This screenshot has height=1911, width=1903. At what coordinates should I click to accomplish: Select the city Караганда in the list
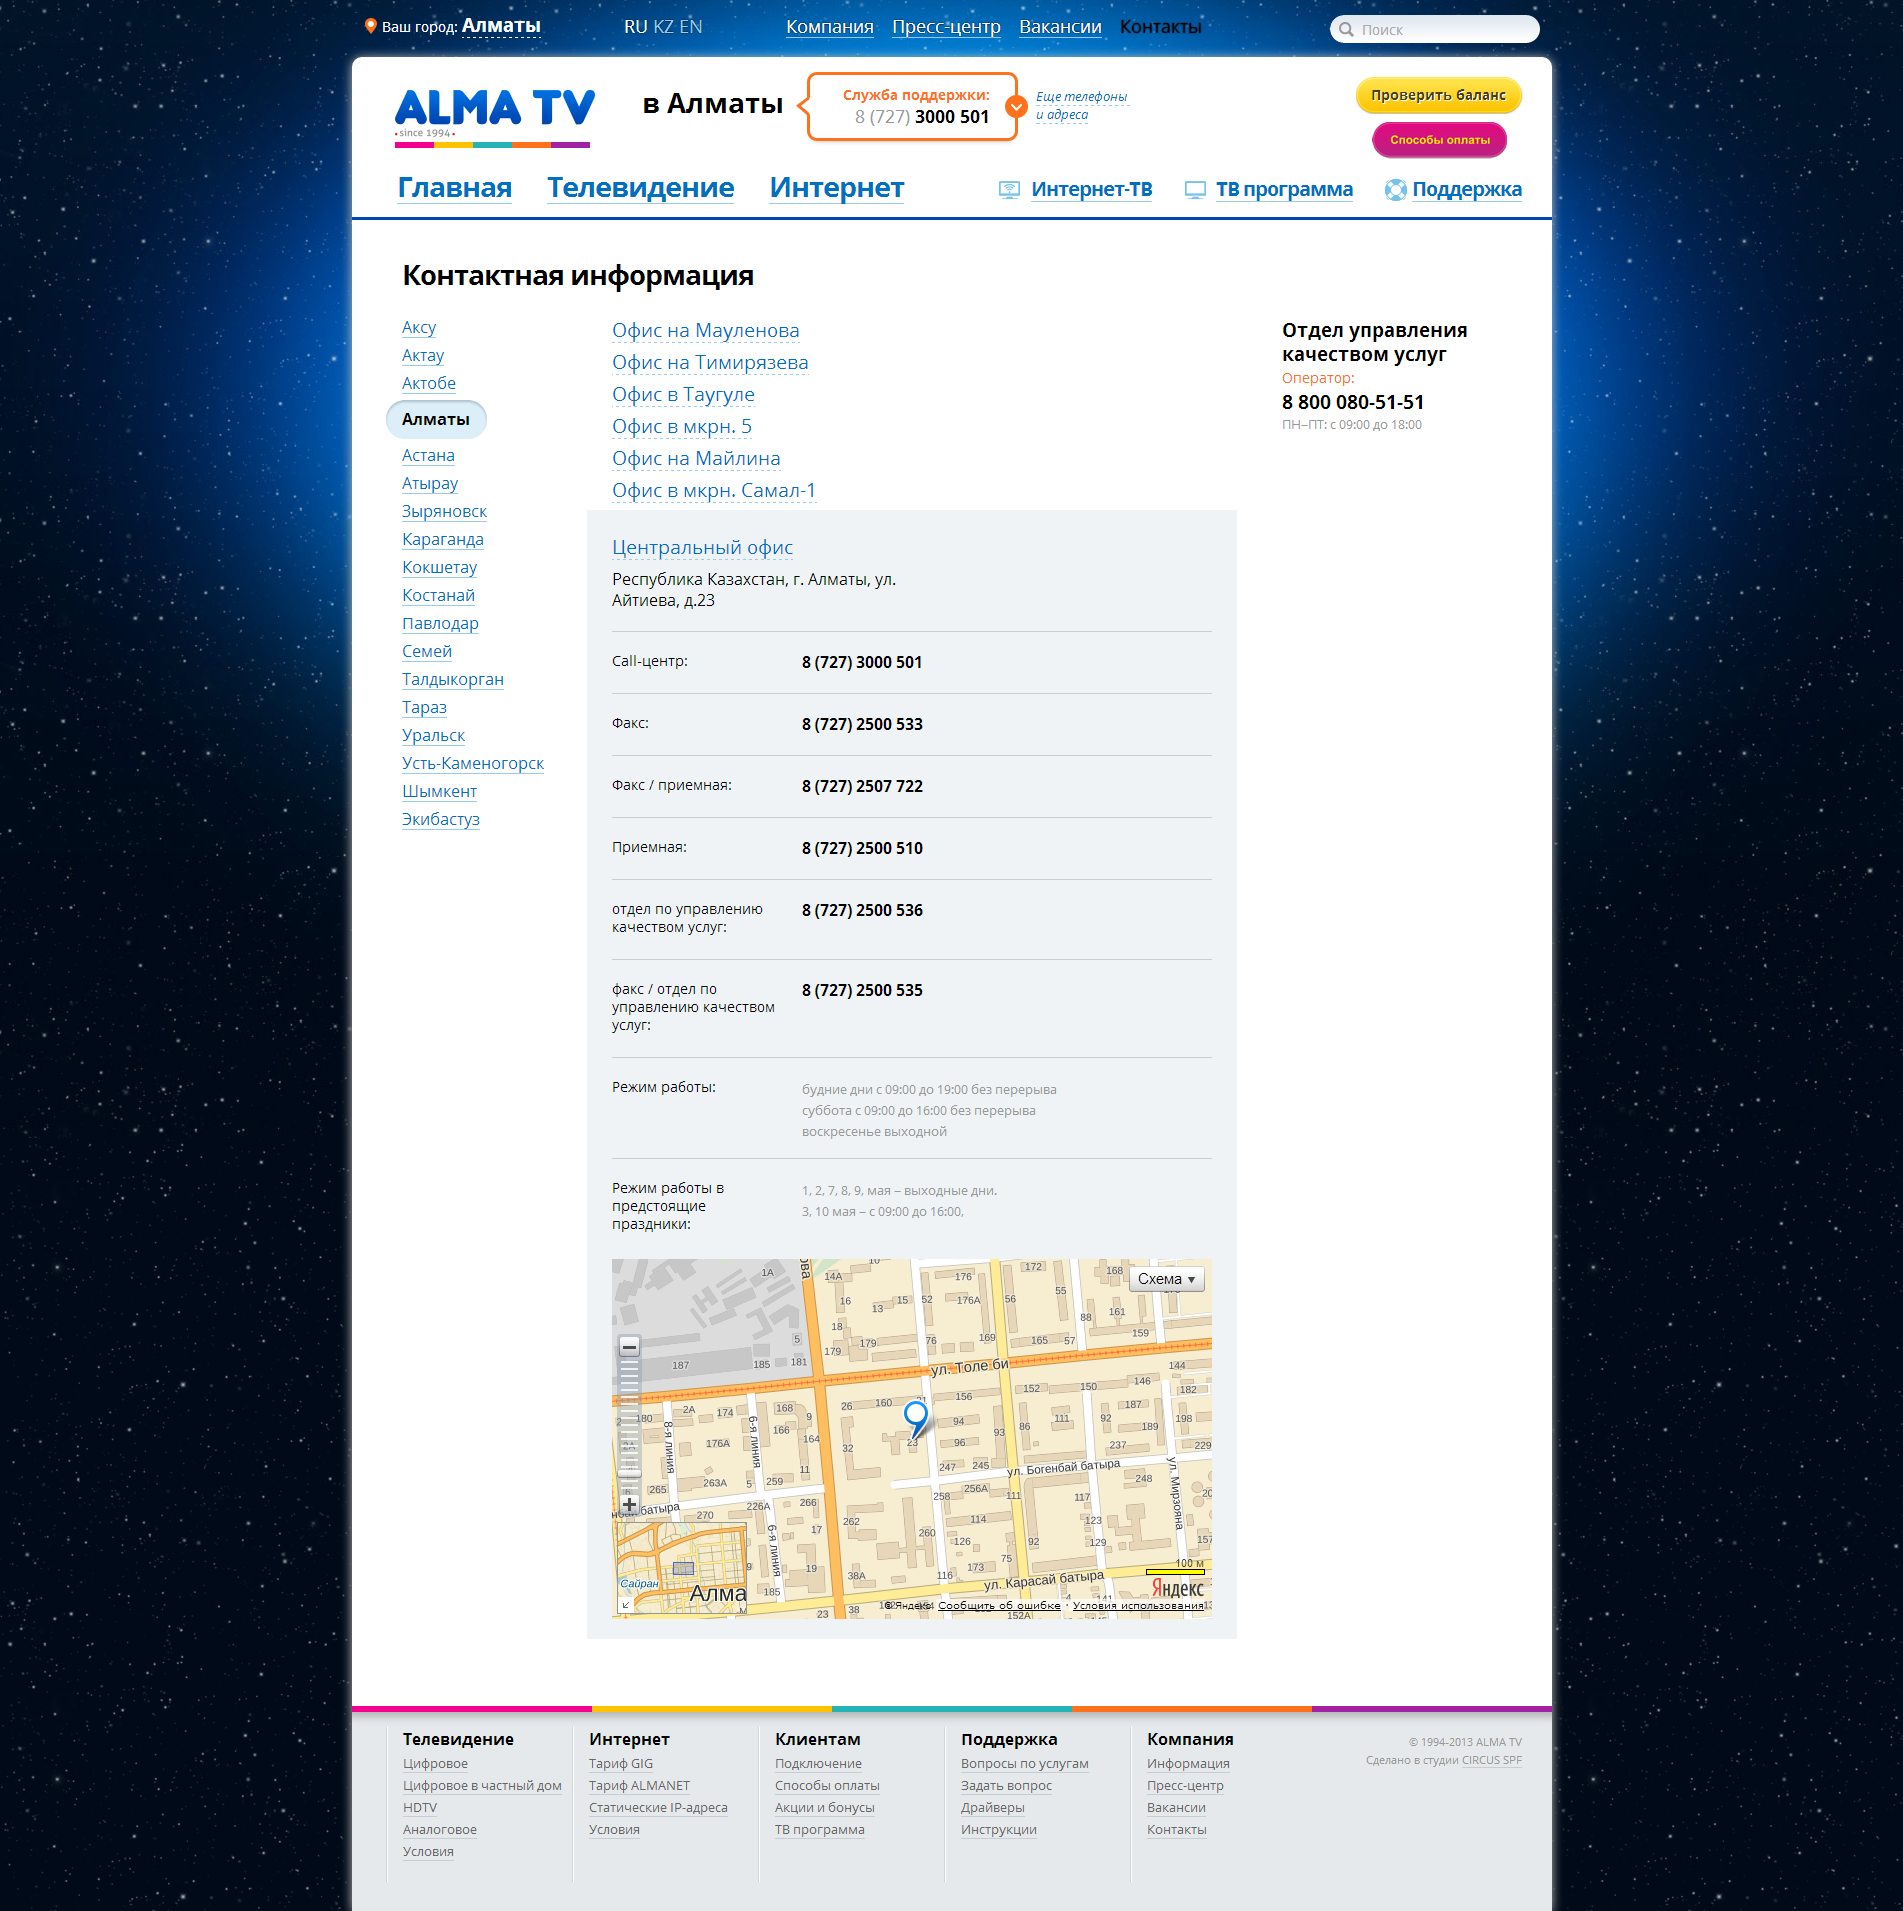[443, 540]
